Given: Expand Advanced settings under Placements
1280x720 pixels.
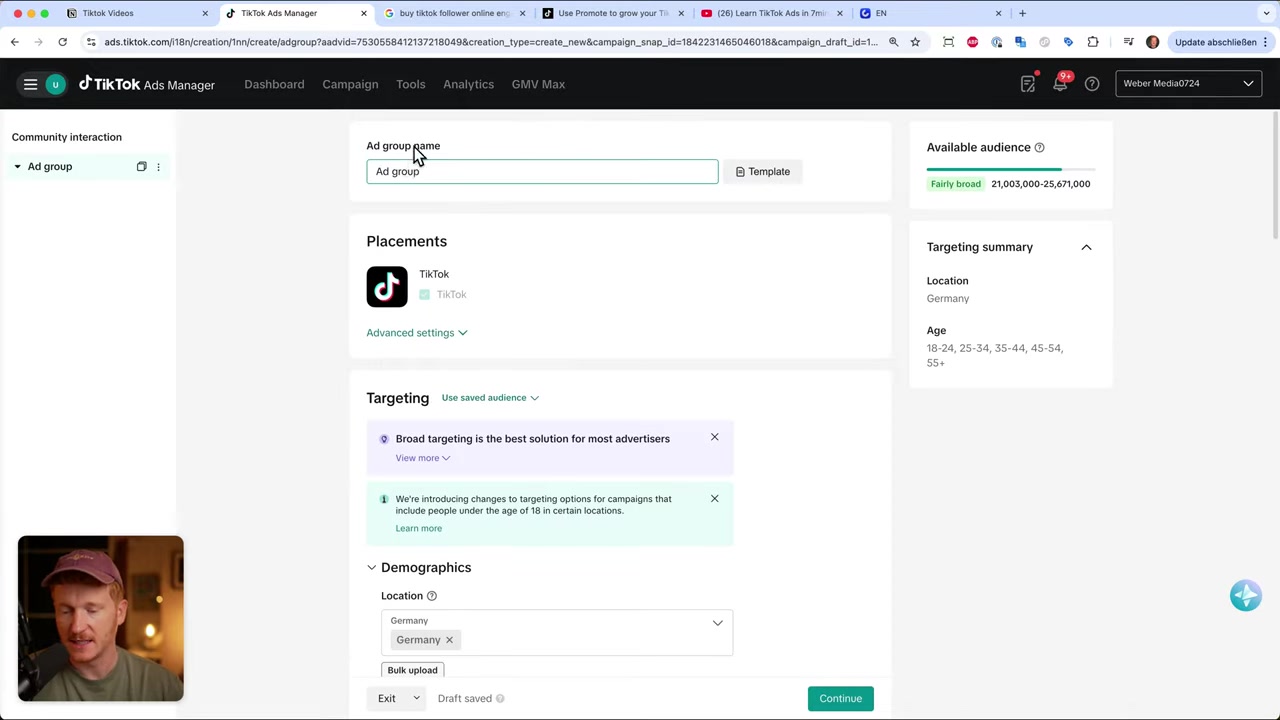Looking at the screenshot, I should click(416, 333).
